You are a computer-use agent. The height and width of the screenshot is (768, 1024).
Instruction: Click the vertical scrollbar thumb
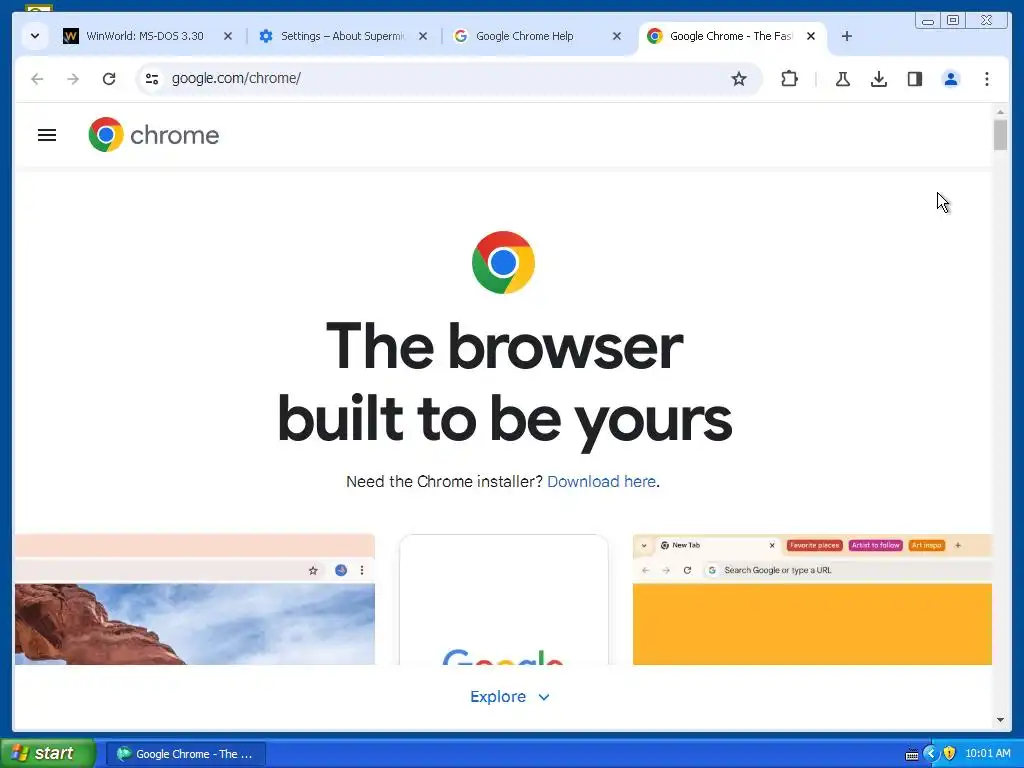[x=1000, y=135]
